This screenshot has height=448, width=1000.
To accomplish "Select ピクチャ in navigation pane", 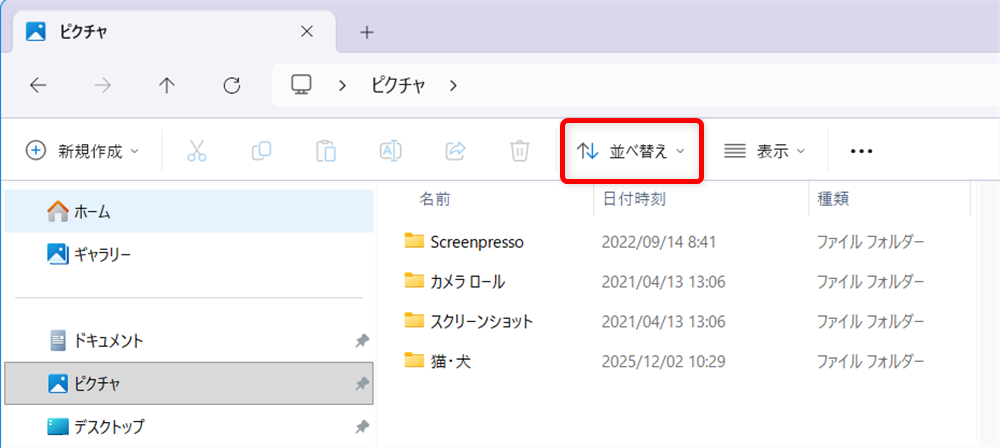I will pos(189,384).
